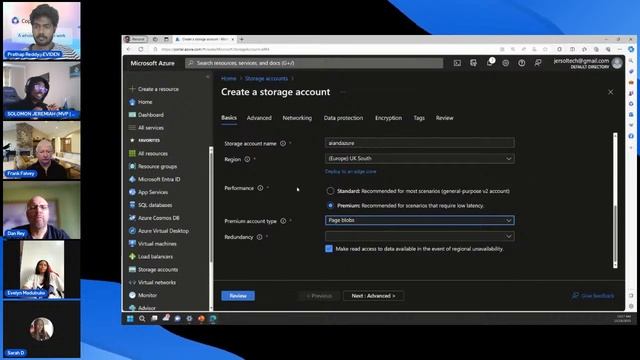Open the empty Redundancy dropdown
The height and width of the screenshot is (360, 640).
420,236
